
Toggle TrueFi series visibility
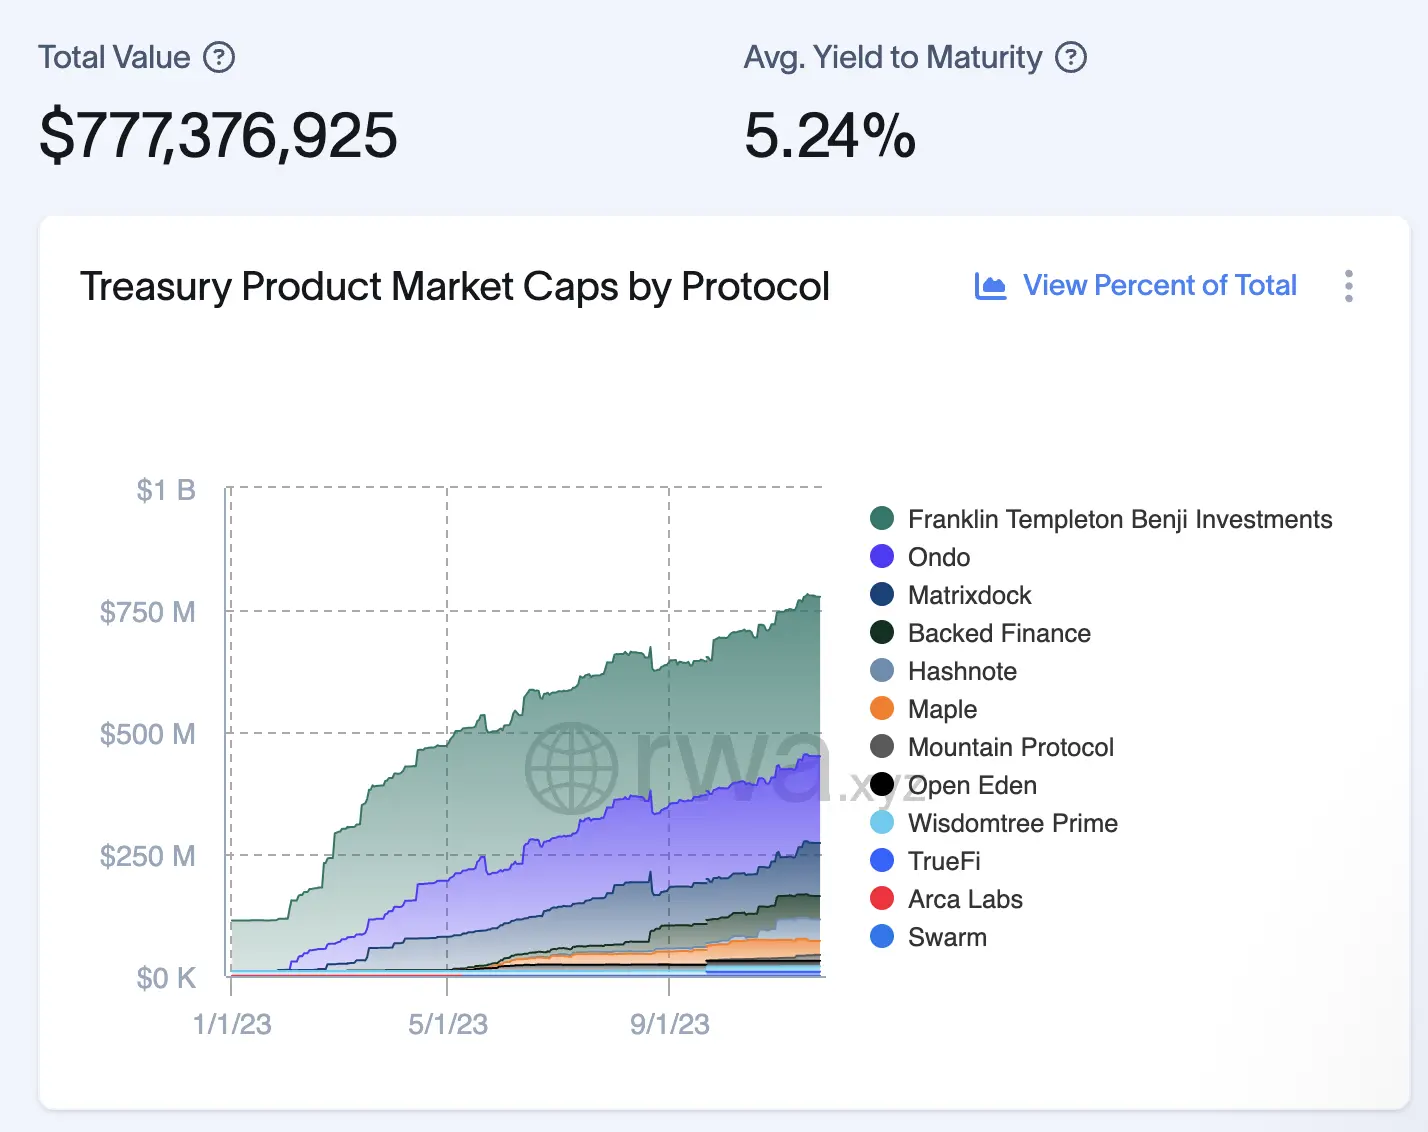click(943, 861)
